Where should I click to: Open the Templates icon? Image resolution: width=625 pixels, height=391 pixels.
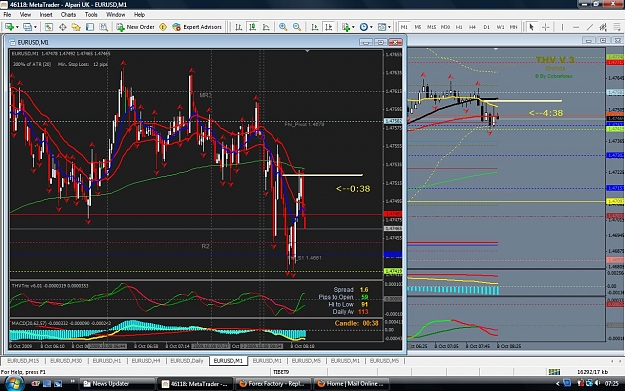(x=381, y=27)
